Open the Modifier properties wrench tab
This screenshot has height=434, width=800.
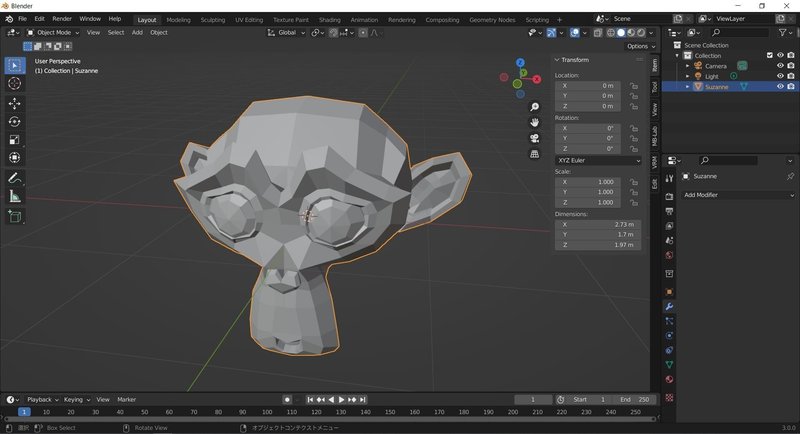coord(669,307)
